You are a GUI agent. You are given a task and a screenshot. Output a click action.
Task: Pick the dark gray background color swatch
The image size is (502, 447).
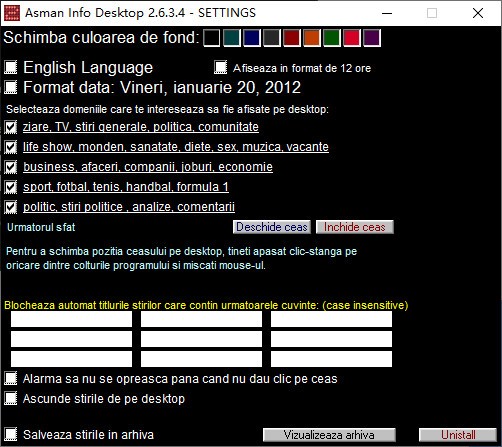pyautogui.click(x=271, y=38)
